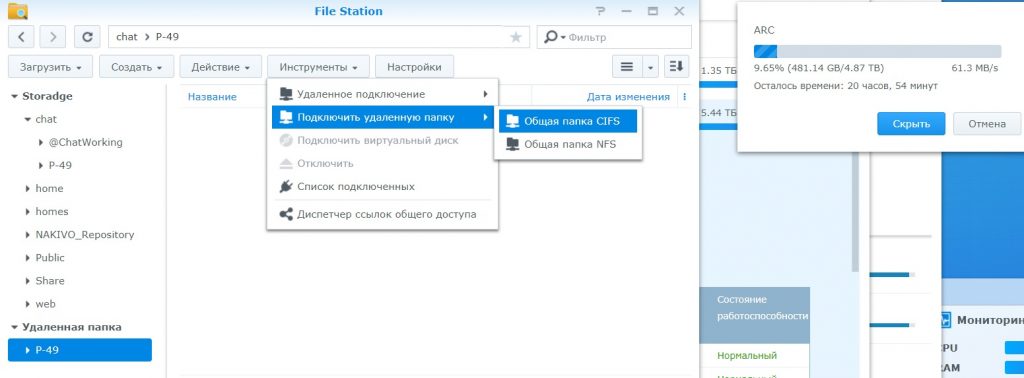Collapse the Storadge tree node
The width and height of the screenshot is (1024, 378).
(x=14, y=97)
